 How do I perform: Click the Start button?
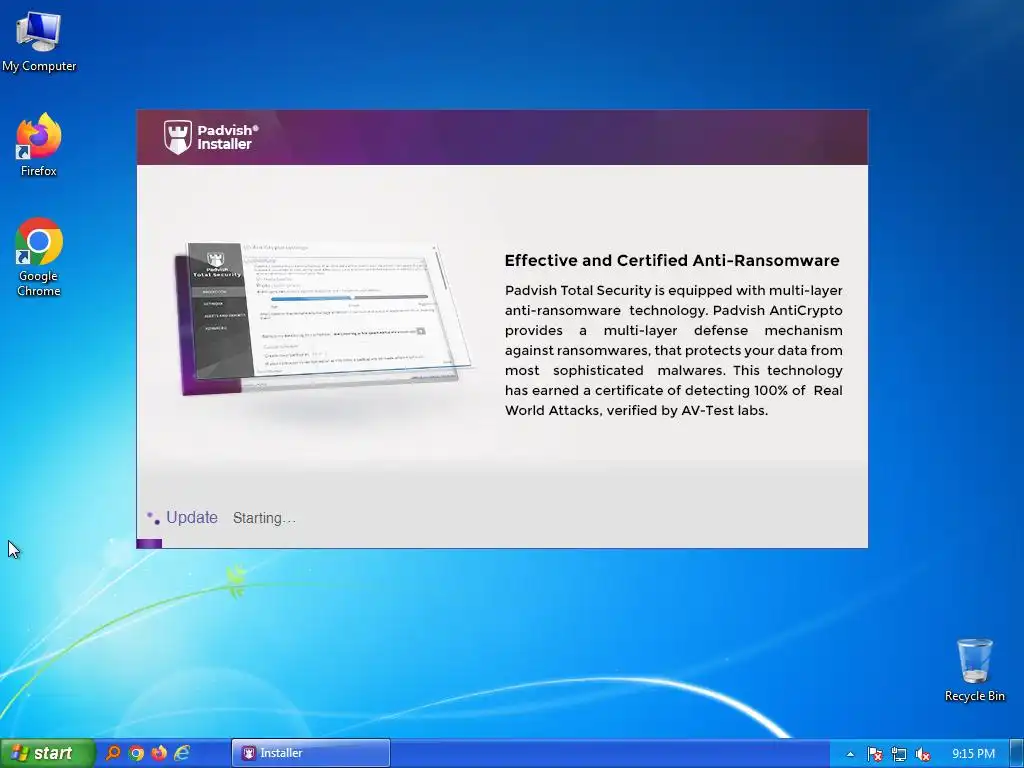[47, 753]
